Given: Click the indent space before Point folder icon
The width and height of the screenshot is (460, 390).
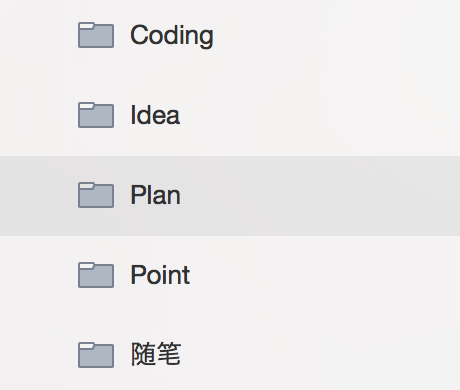Looking at the screenshot, I should [39, 275].
